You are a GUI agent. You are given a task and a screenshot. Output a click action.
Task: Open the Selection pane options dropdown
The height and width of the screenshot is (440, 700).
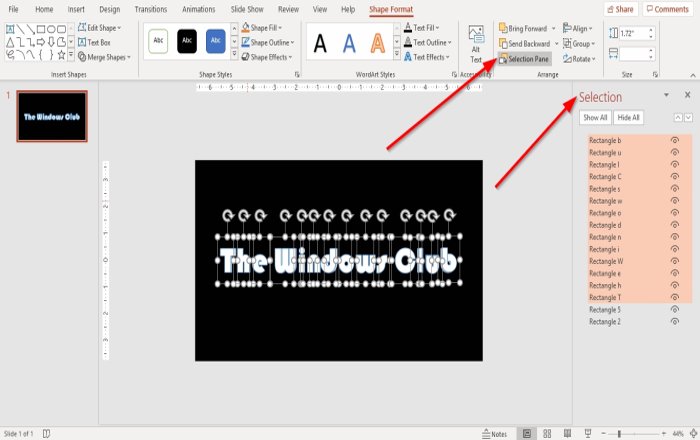pyautogui.click(x=666, y=95)
